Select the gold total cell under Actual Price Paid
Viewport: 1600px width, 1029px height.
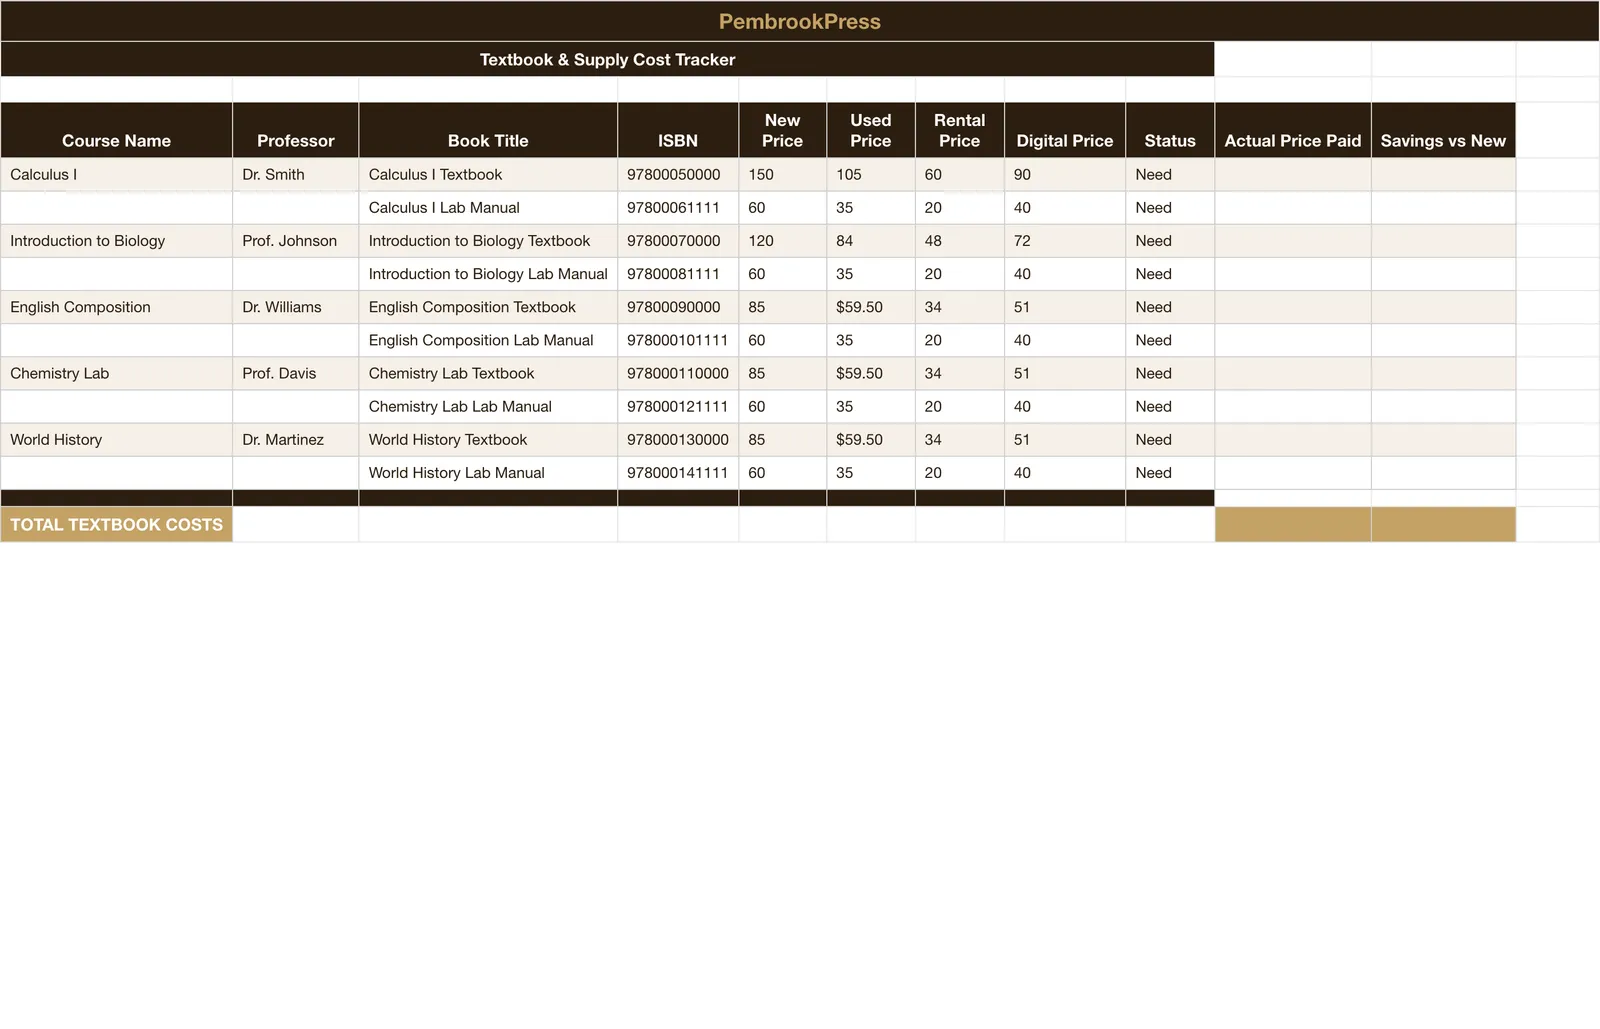pos(1293,524)
